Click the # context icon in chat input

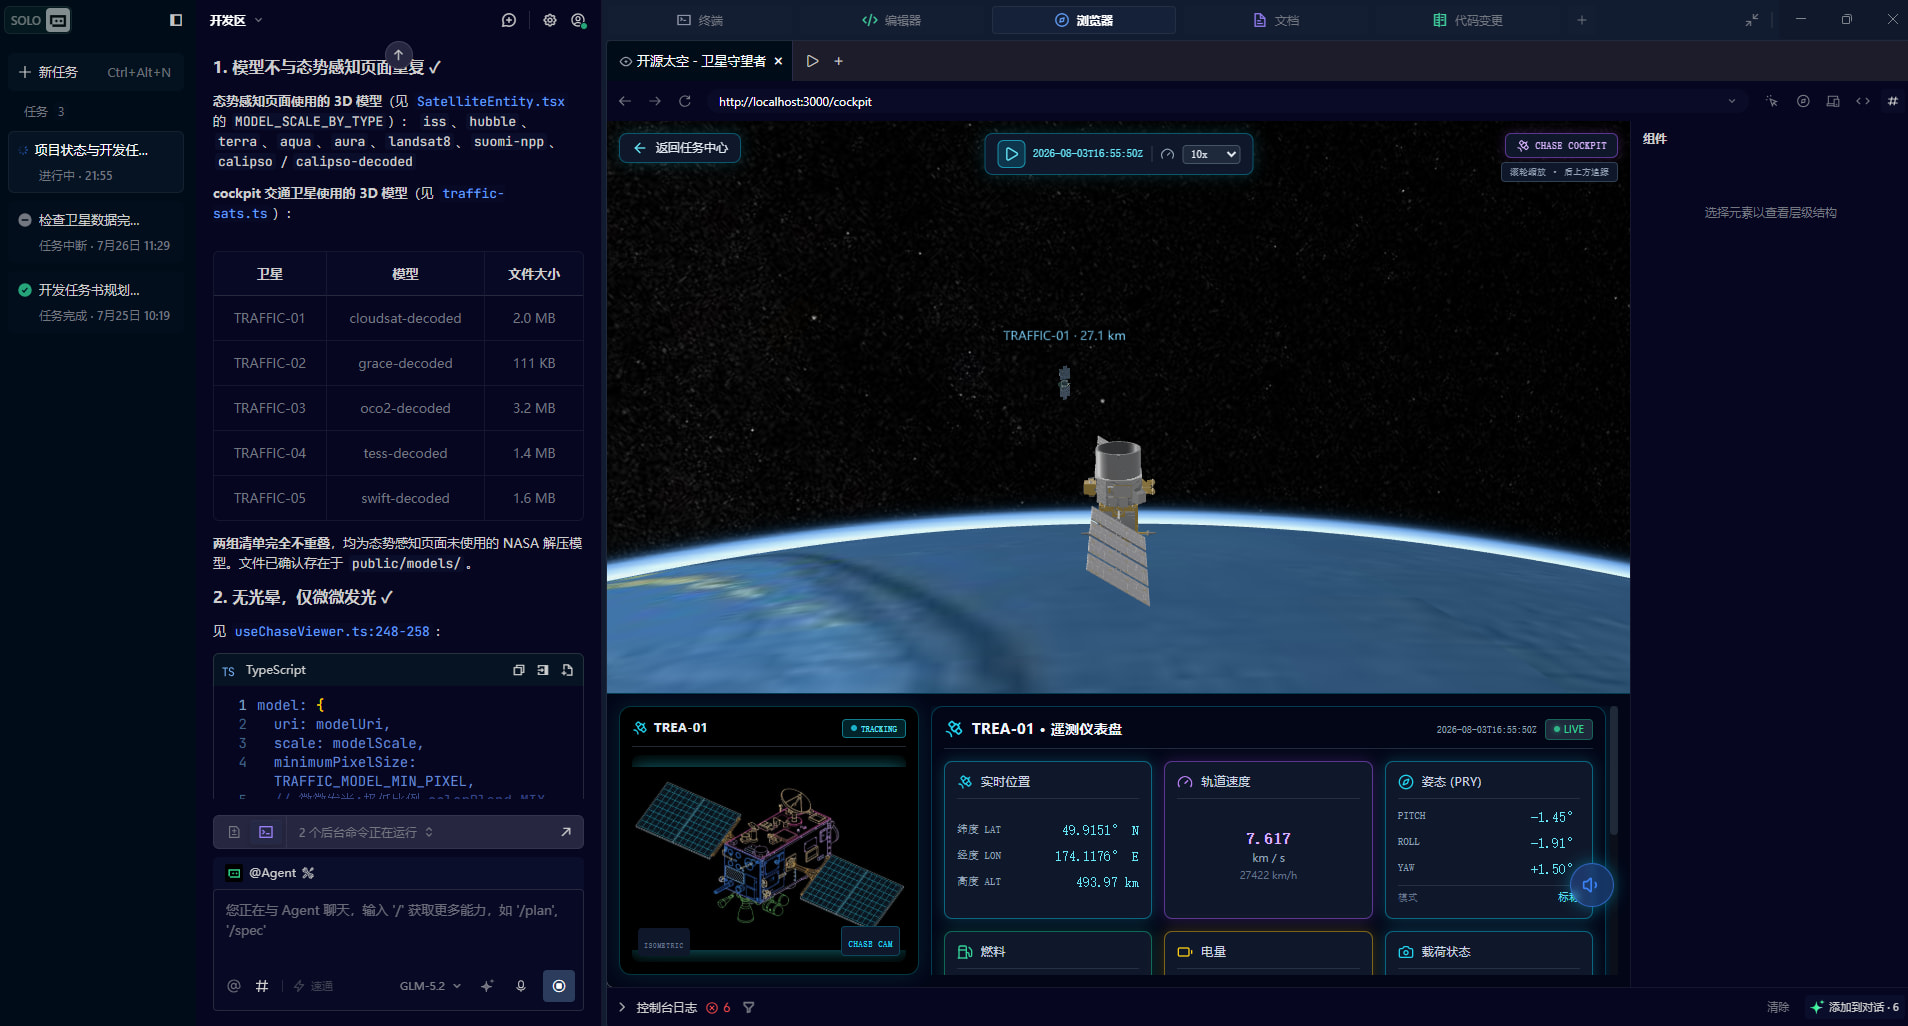262,986
